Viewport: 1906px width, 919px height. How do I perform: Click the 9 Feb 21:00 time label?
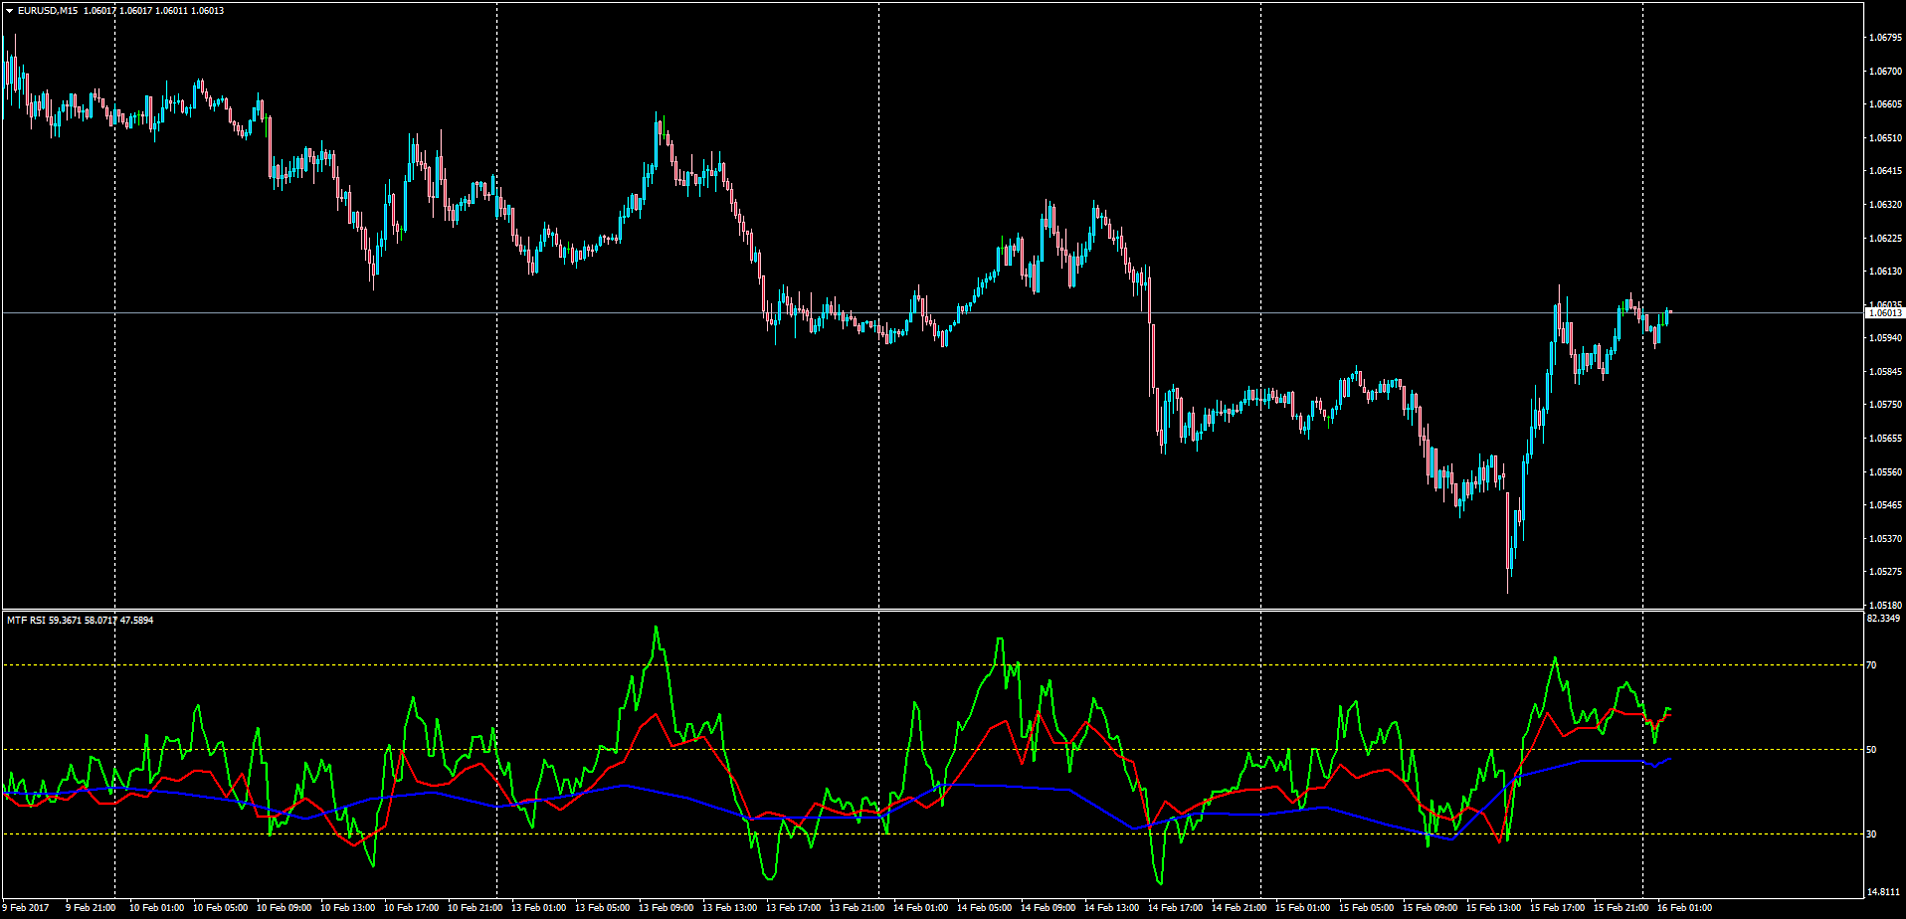point(90,908)
